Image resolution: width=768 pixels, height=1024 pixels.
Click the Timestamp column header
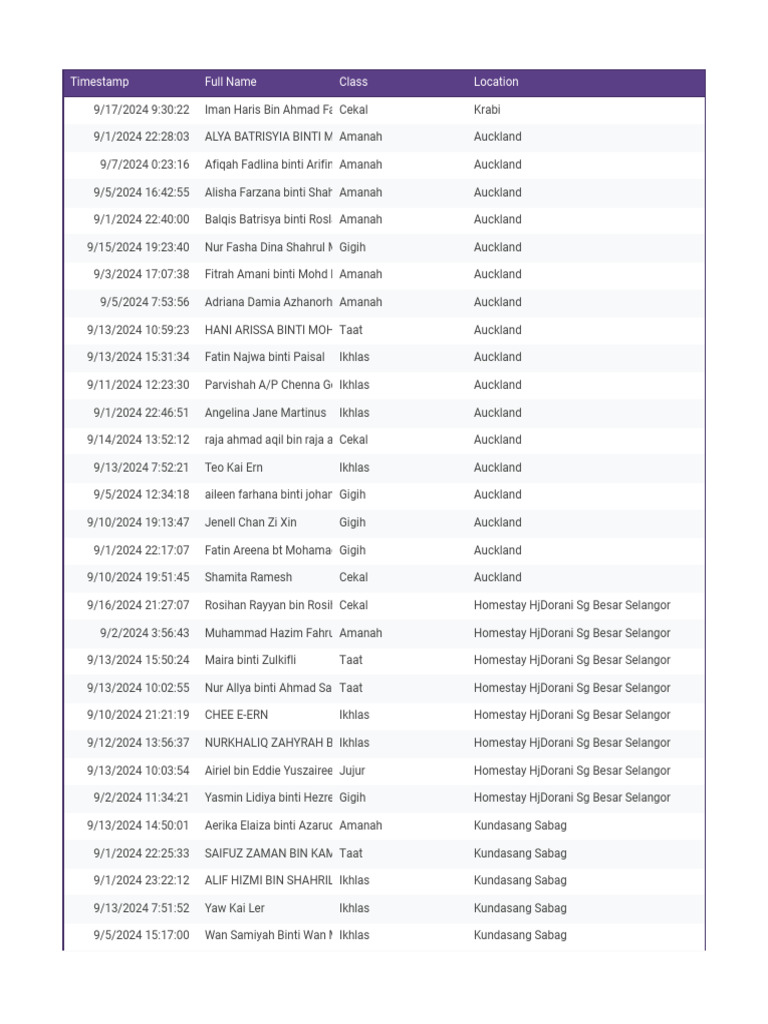99,82
